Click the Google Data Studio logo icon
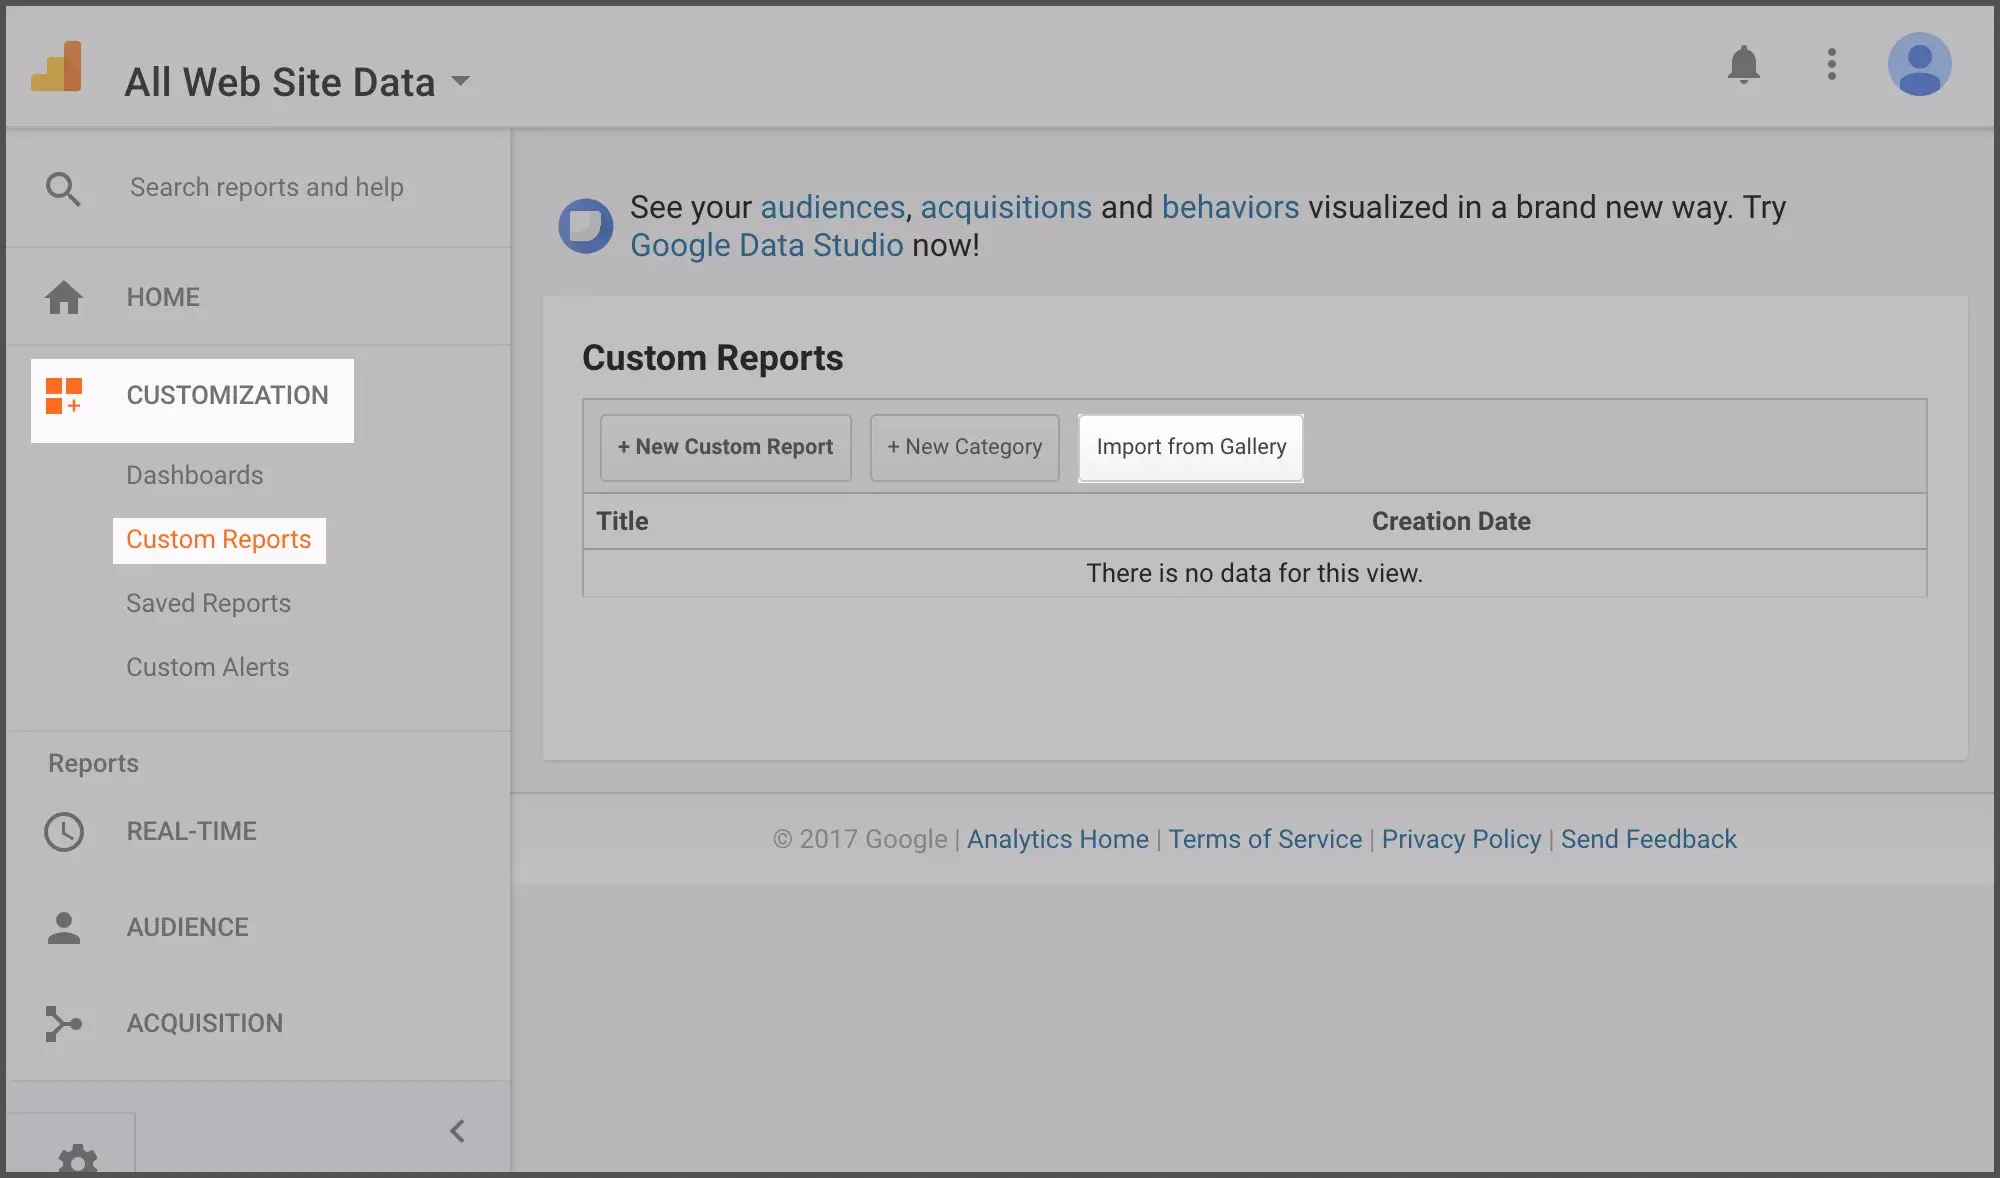This screenshot has height=1178, width=2000. click(x=586, y=226)
